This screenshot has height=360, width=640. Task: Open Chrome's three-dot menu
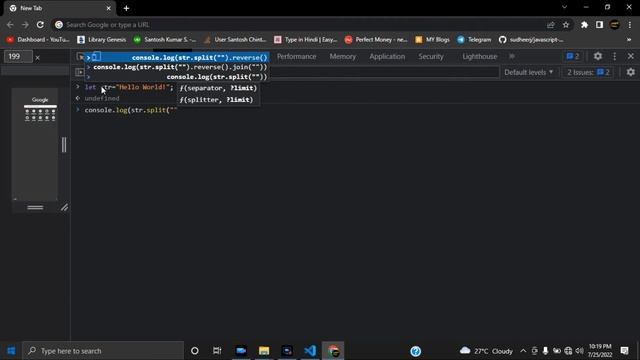[x=630, y=25]
